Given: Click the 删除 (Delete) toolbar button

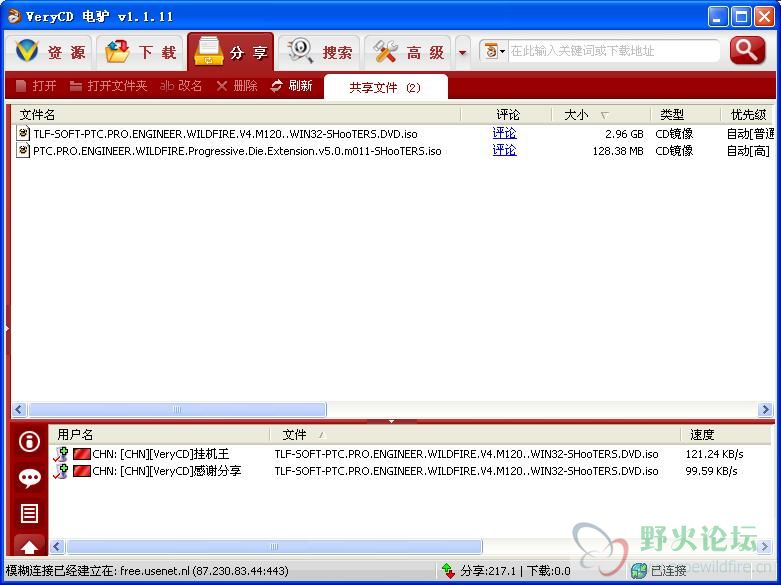Looking at the screenshot, I should [x=237, y=86].
